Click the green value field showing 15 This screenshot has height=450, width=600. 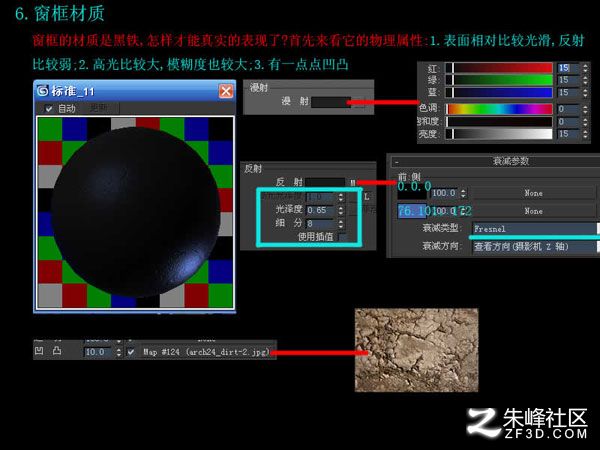click(568, 80)
